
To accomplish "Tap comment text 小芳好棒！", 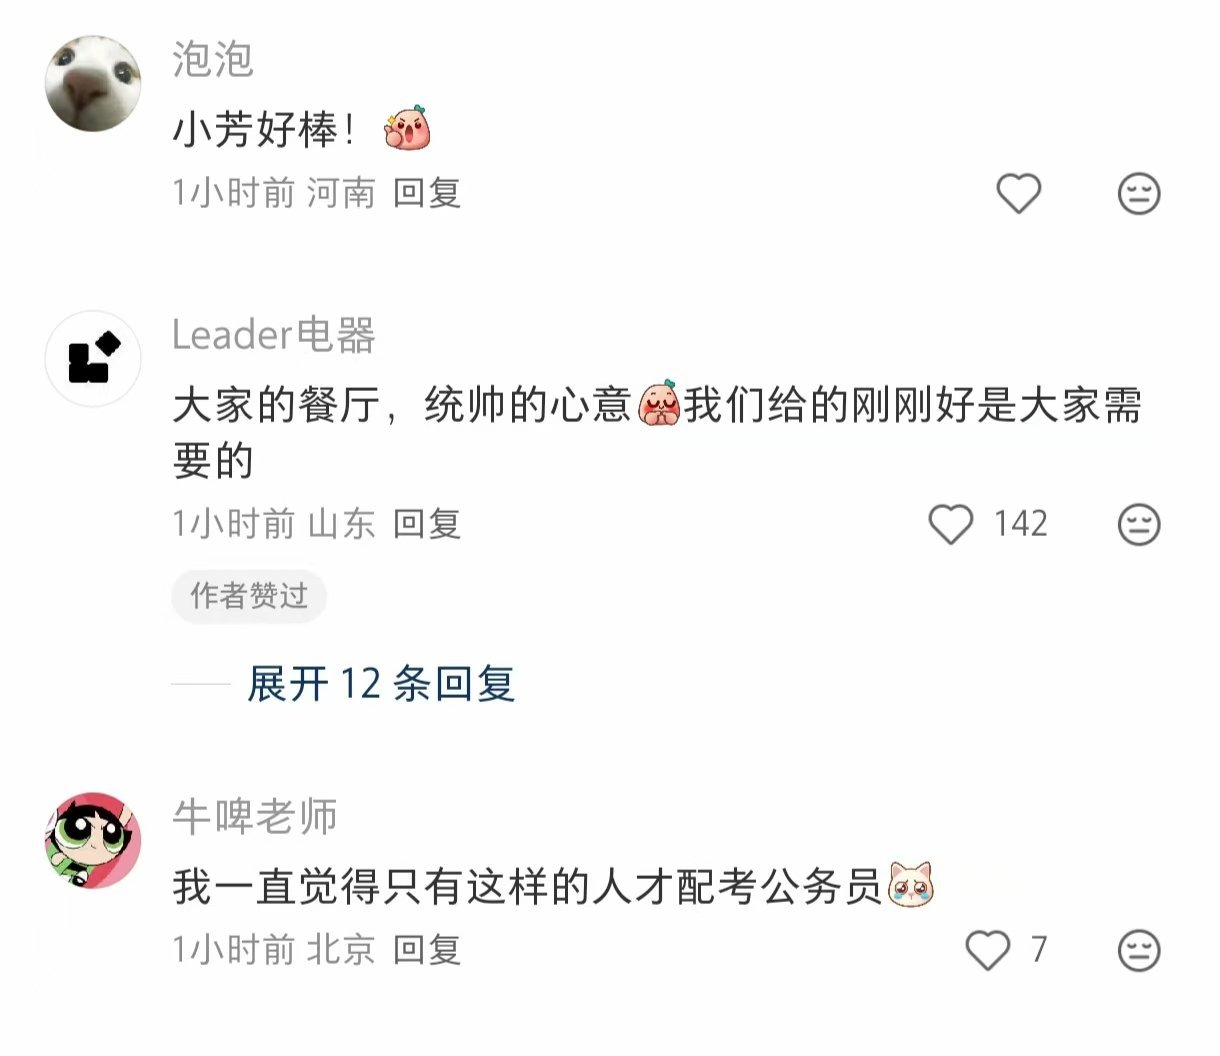I will 265,129.
